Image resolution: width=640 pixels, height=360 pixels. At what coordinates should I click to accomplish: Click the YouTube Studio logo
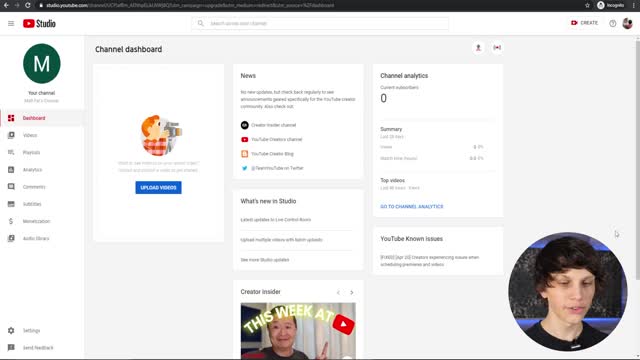[x=39, y=24]
